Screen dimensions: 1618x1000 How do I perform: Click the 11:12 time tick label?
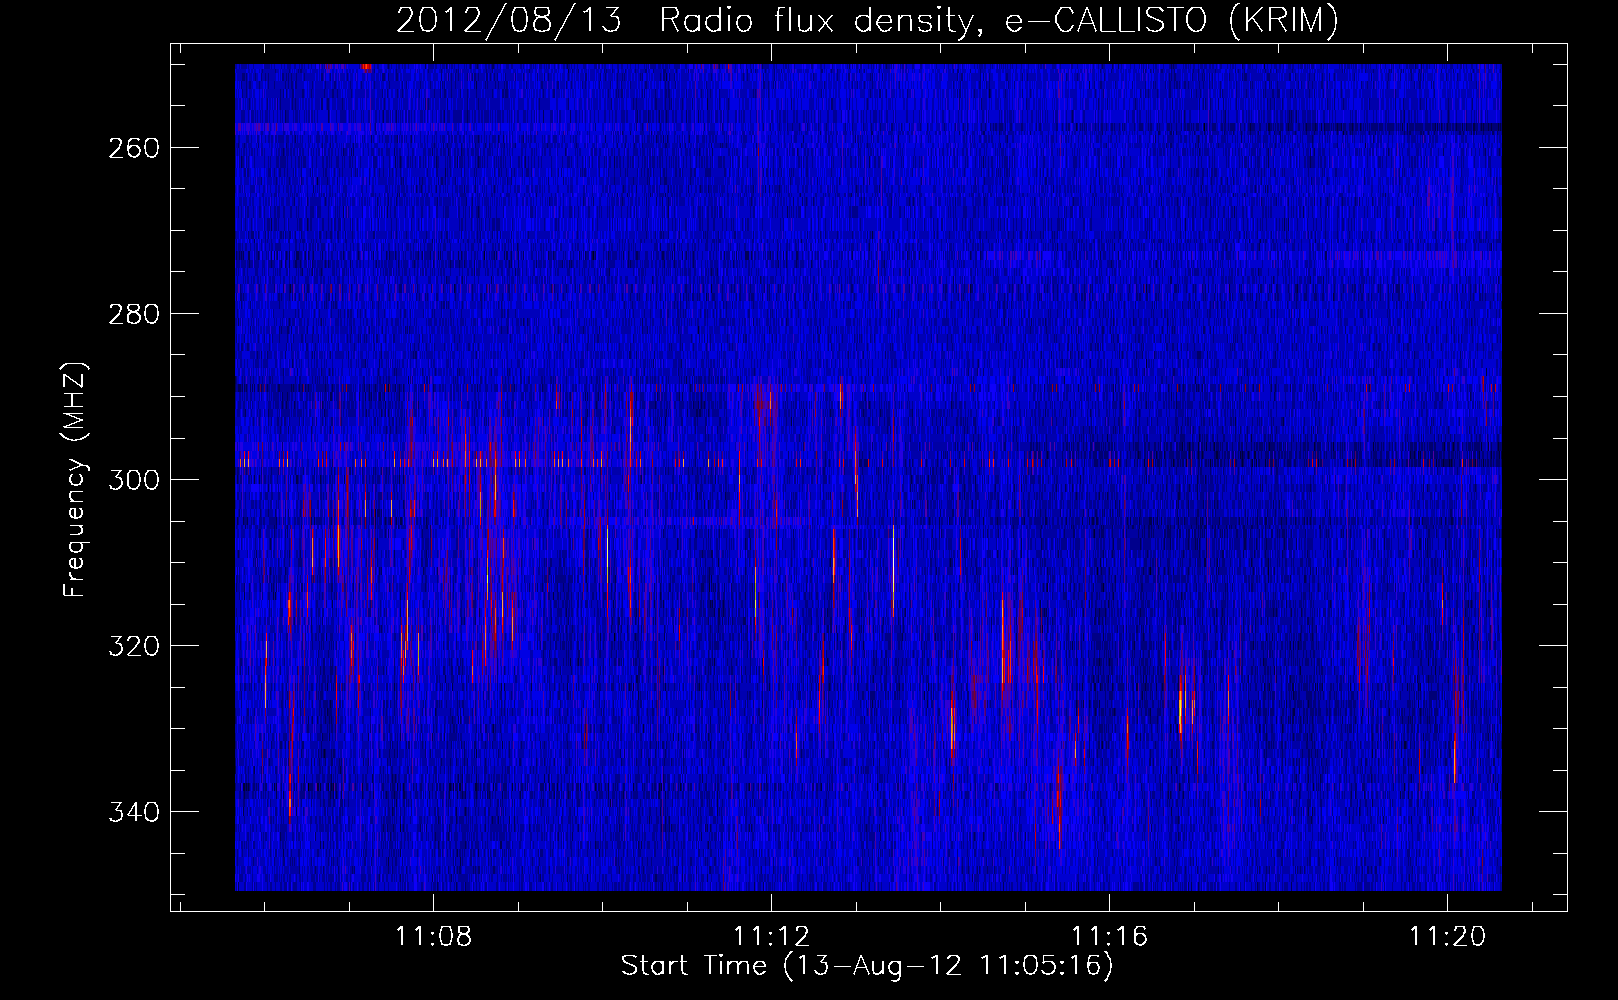coord(772,937)
